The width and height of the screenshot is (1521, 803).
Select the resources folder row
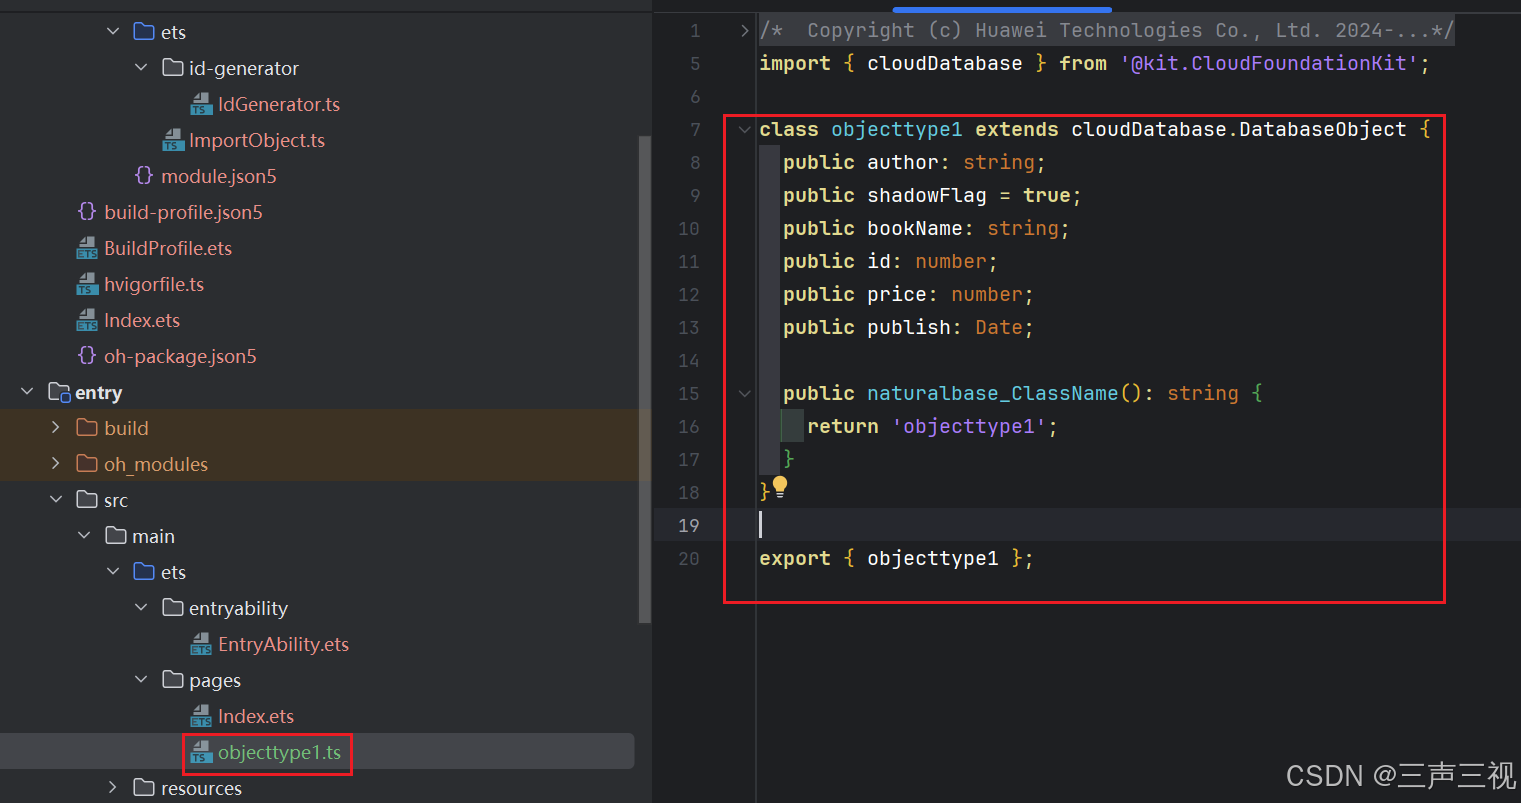[318, 788]
